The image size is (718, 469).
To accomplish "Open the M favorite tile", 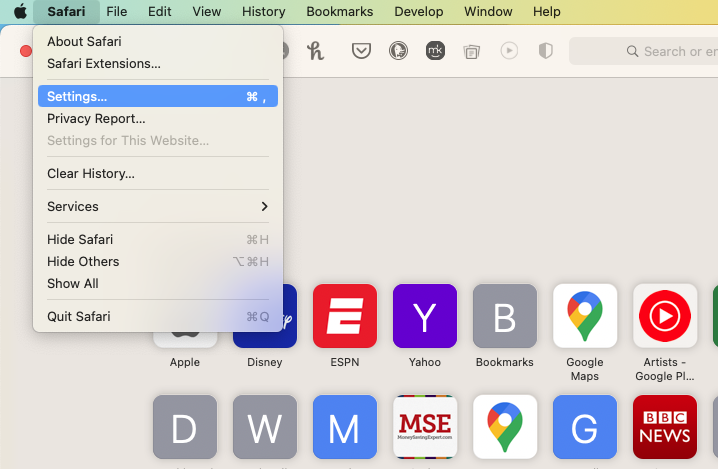I will 345,427.
